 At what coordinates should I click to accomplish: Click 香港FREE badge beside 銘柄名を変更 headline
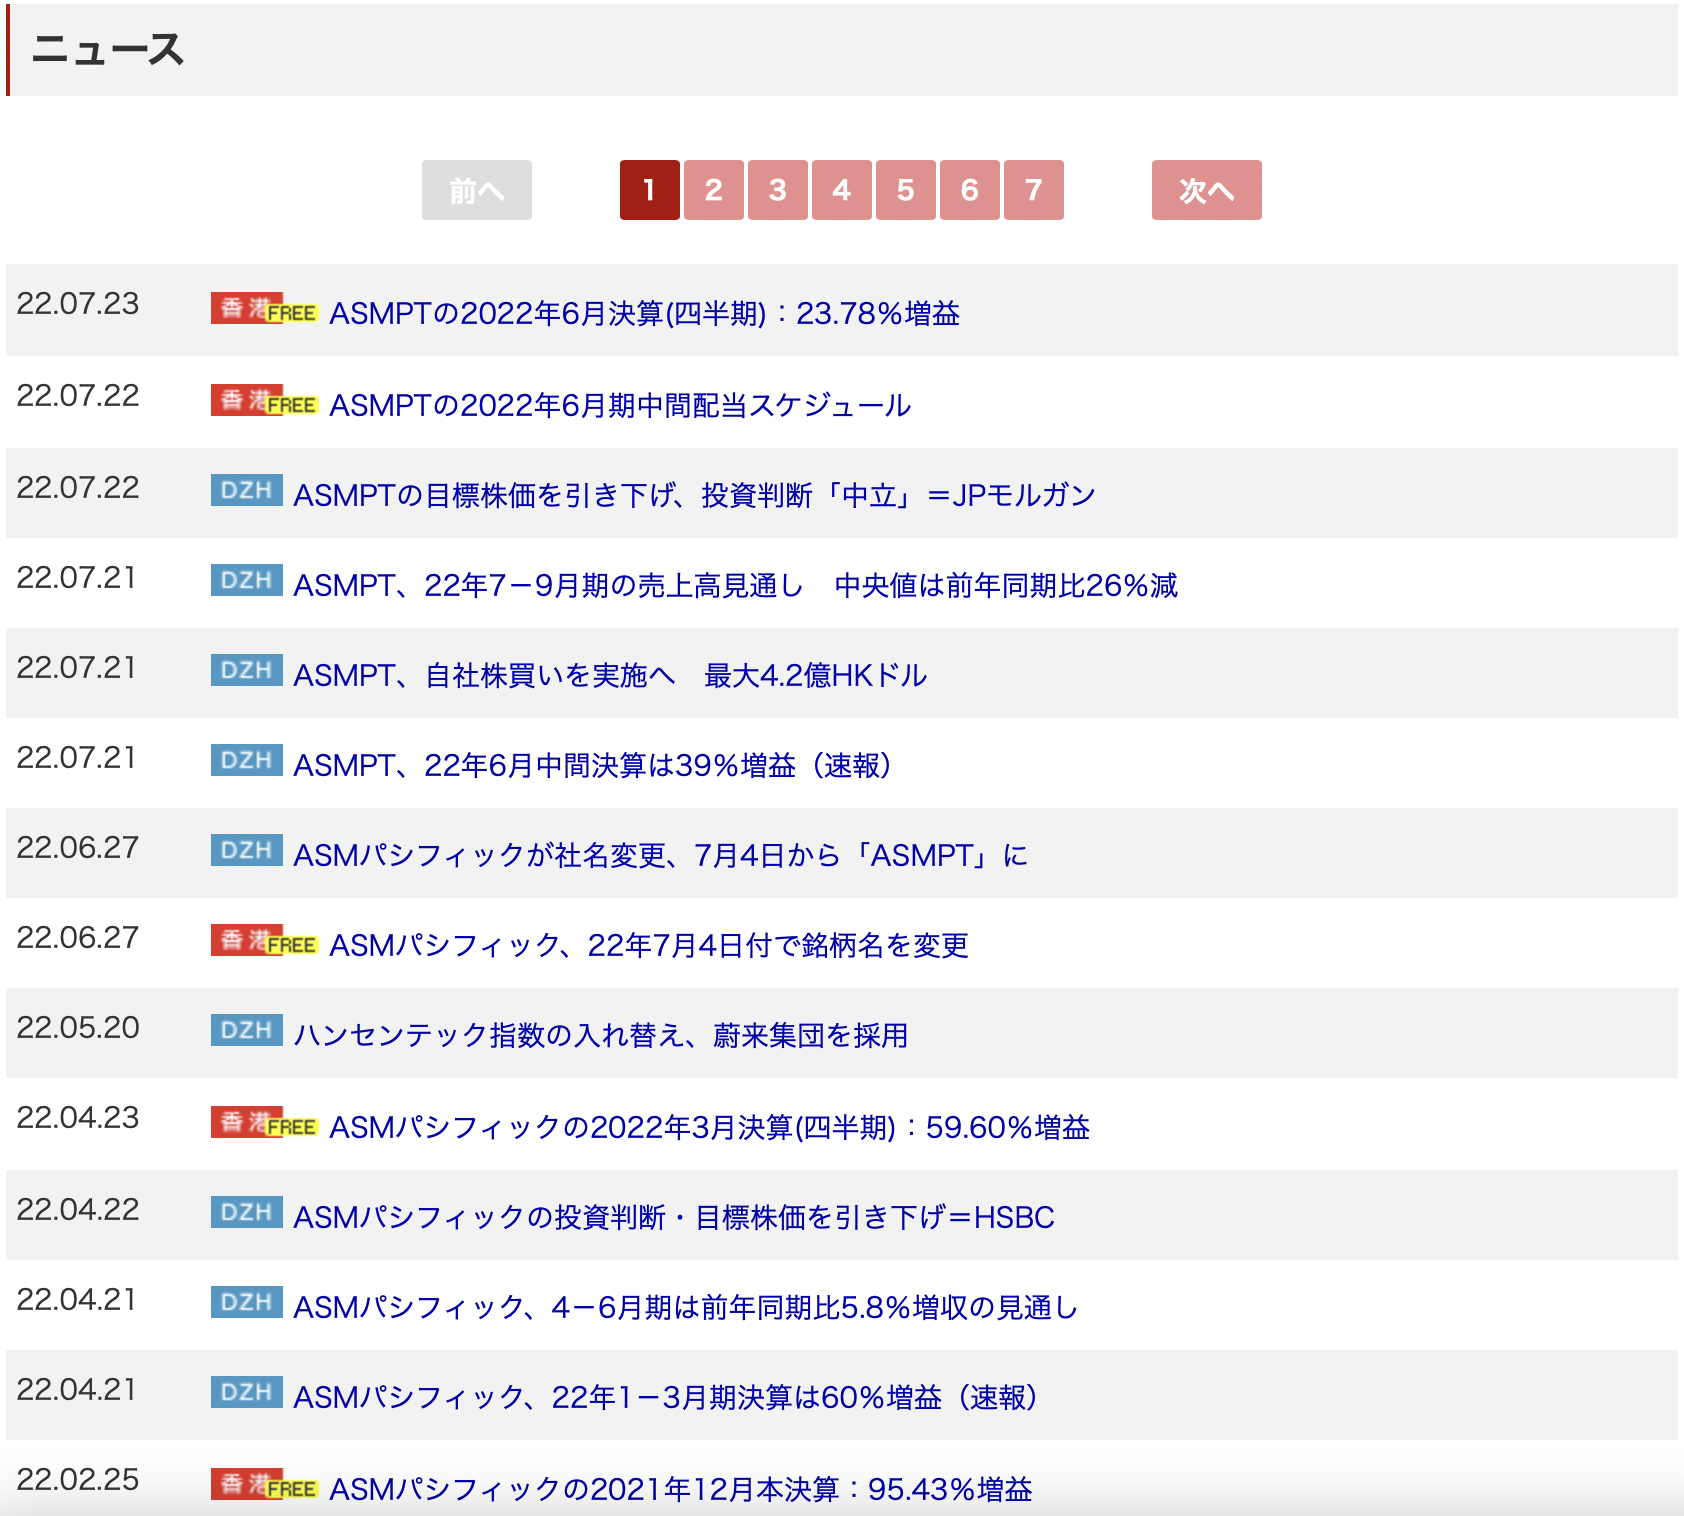point(264,940)
